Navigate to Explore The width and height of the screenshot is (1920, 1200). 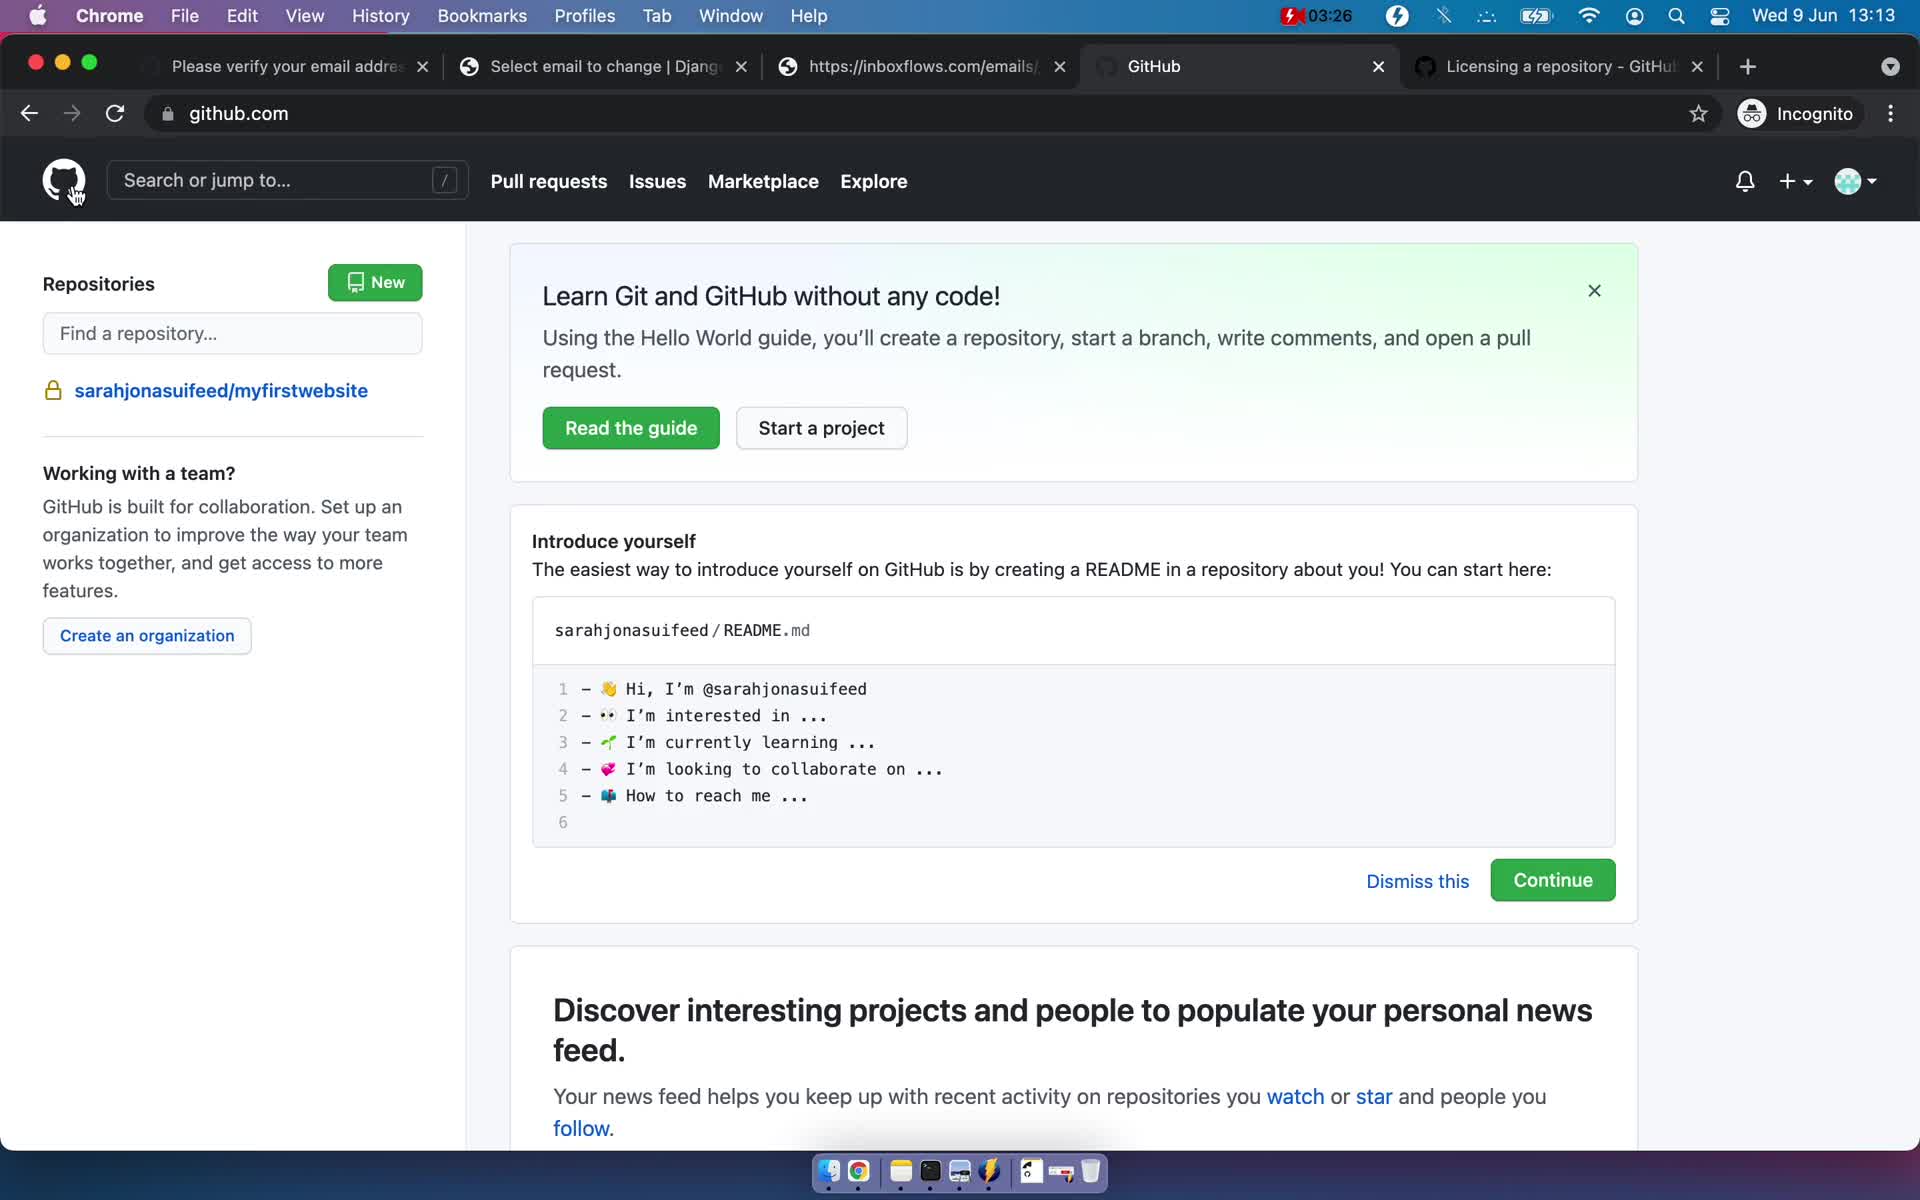click(874, 181)
